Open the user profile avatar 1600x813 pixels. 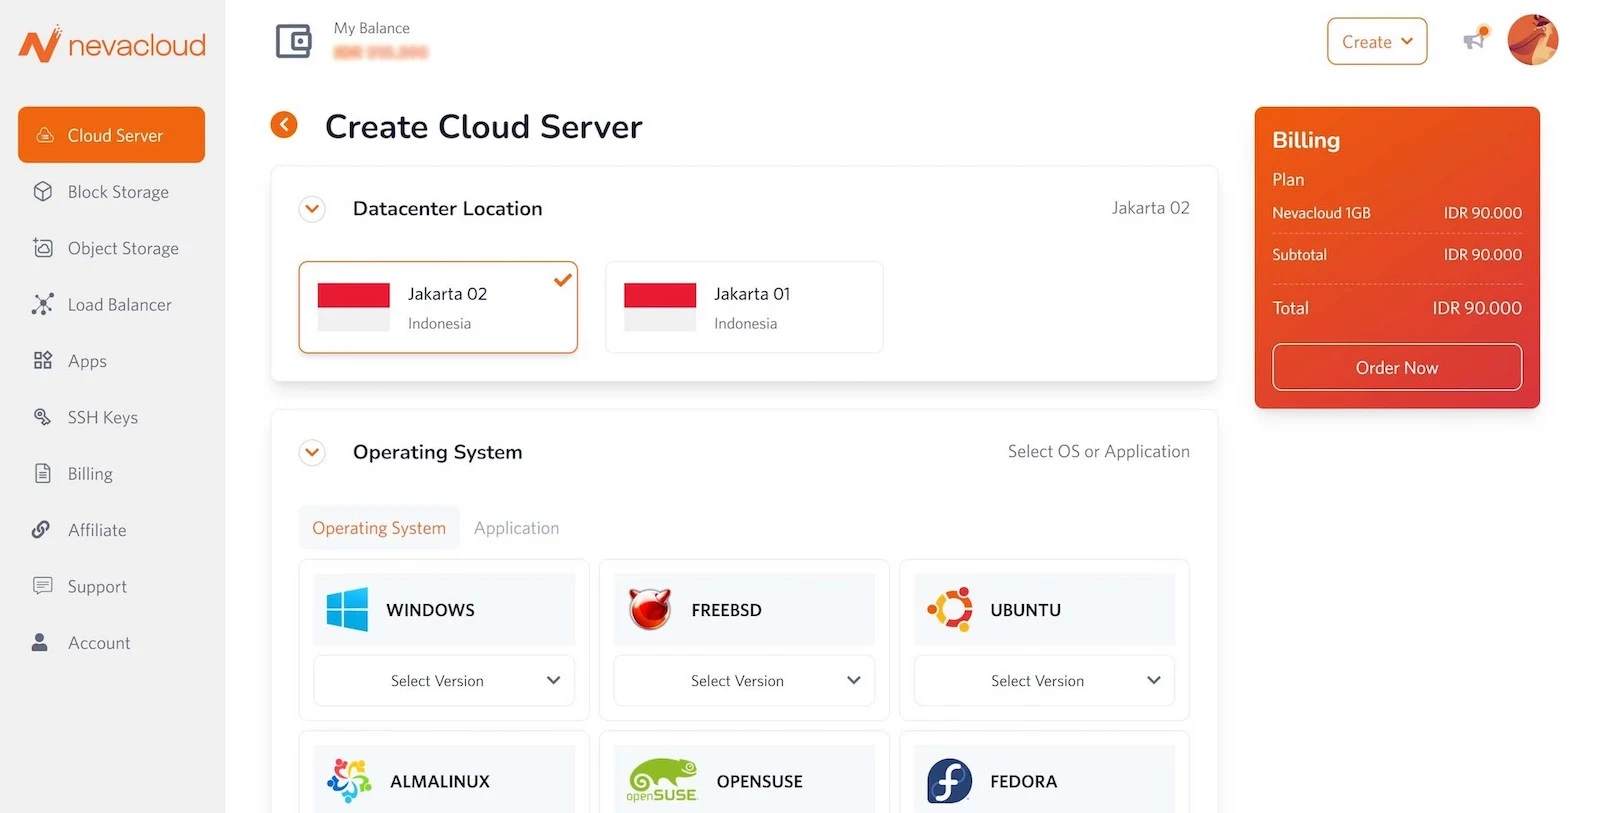[1532, 40]
